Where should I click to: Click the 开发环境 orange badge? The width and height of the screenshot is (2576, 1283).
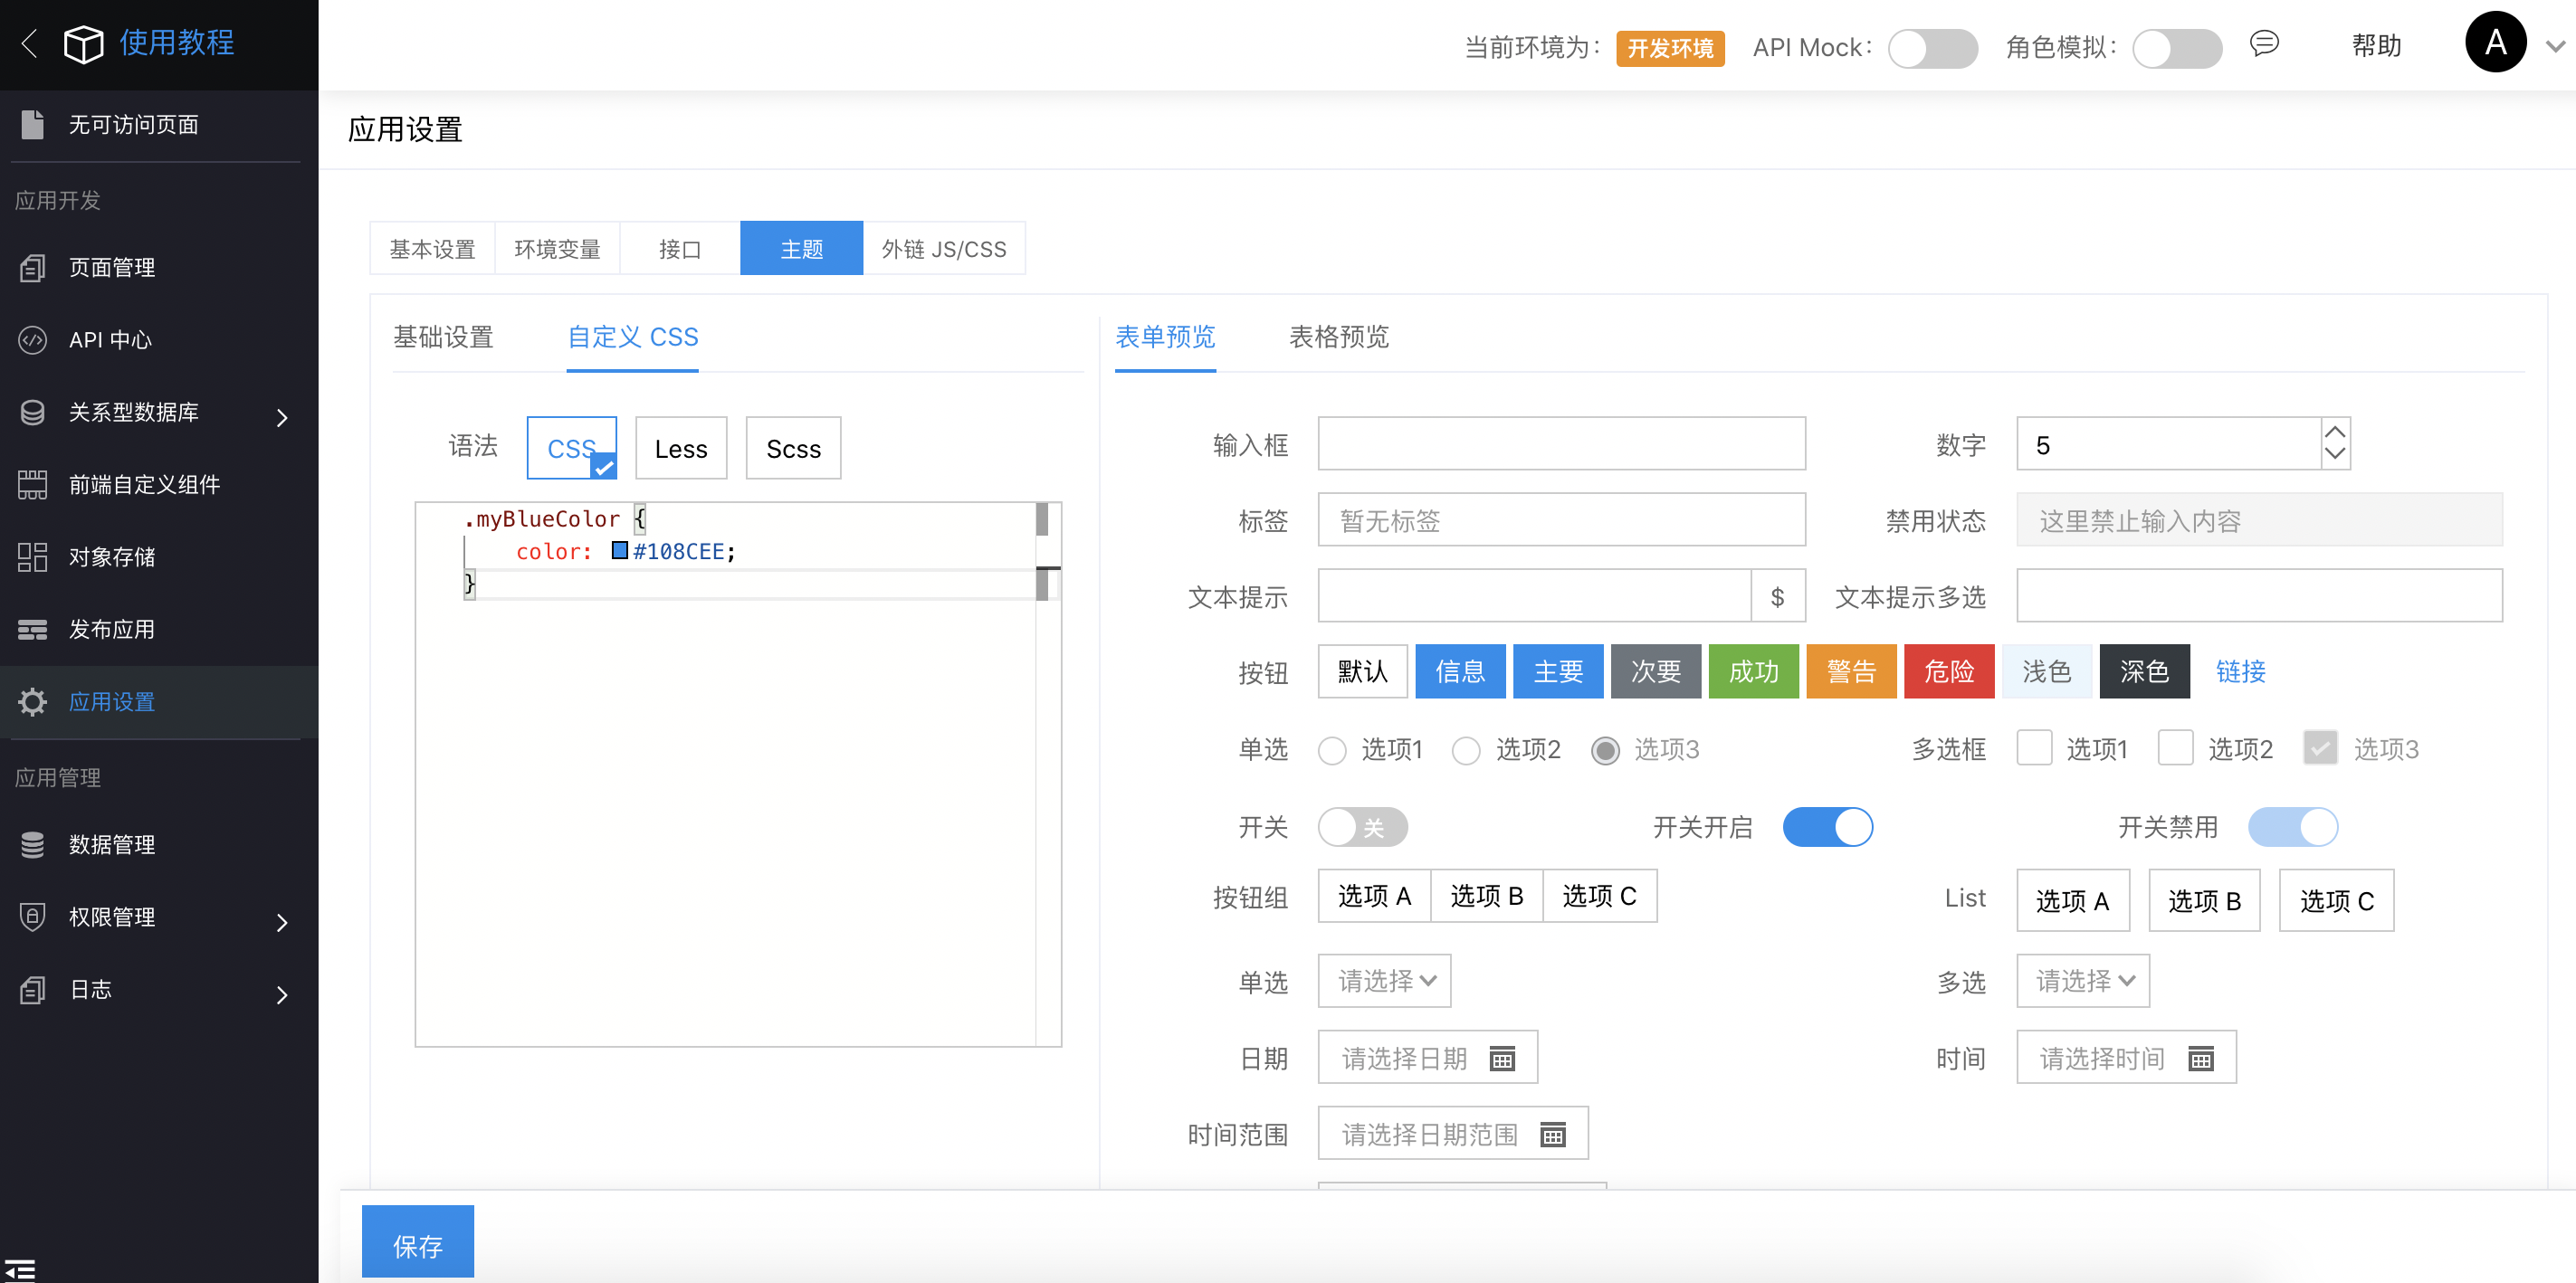click(x=1669, y=48)
